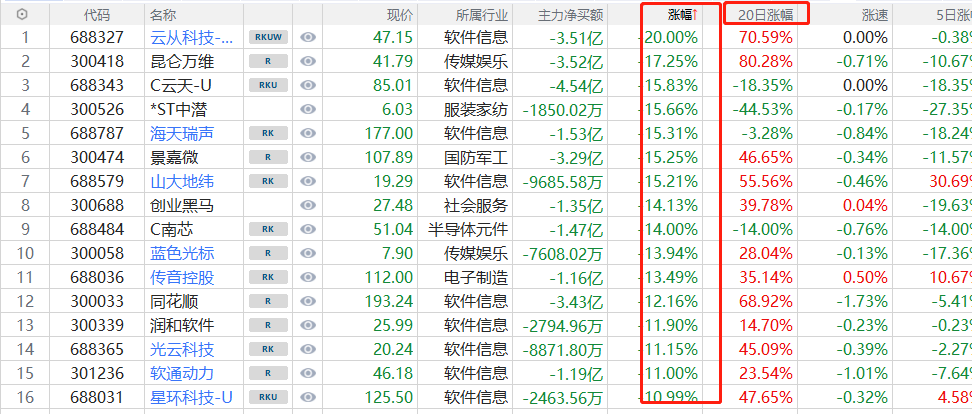
Task: Open the 海天瑞声 stock link
Action: (x=182, y=133)
